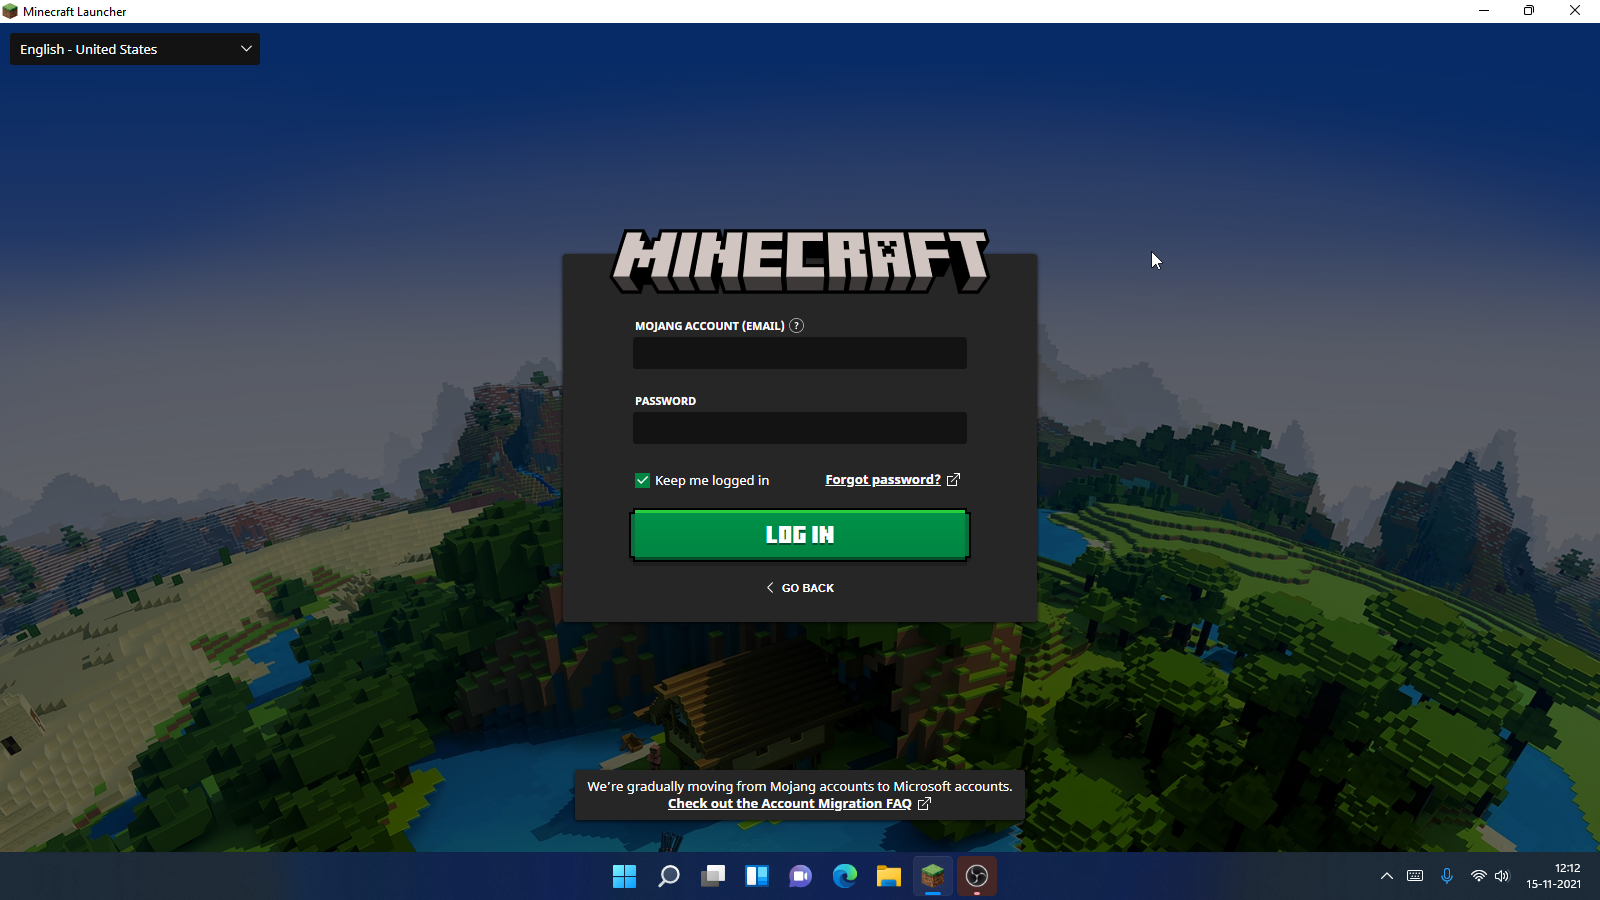1600x900 pixels.
Task: Close the Minecraft Launcher window
Action: pyautogui.click(x=1575, y=11)
